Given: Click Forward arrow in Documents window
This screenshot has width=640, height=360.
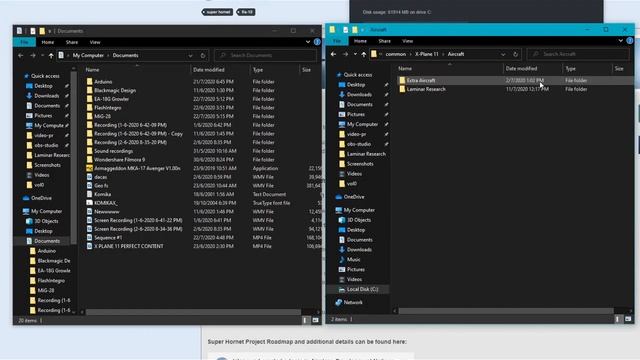Looking at the screenshot, I should pyautogui.click(x=33, y=56).
